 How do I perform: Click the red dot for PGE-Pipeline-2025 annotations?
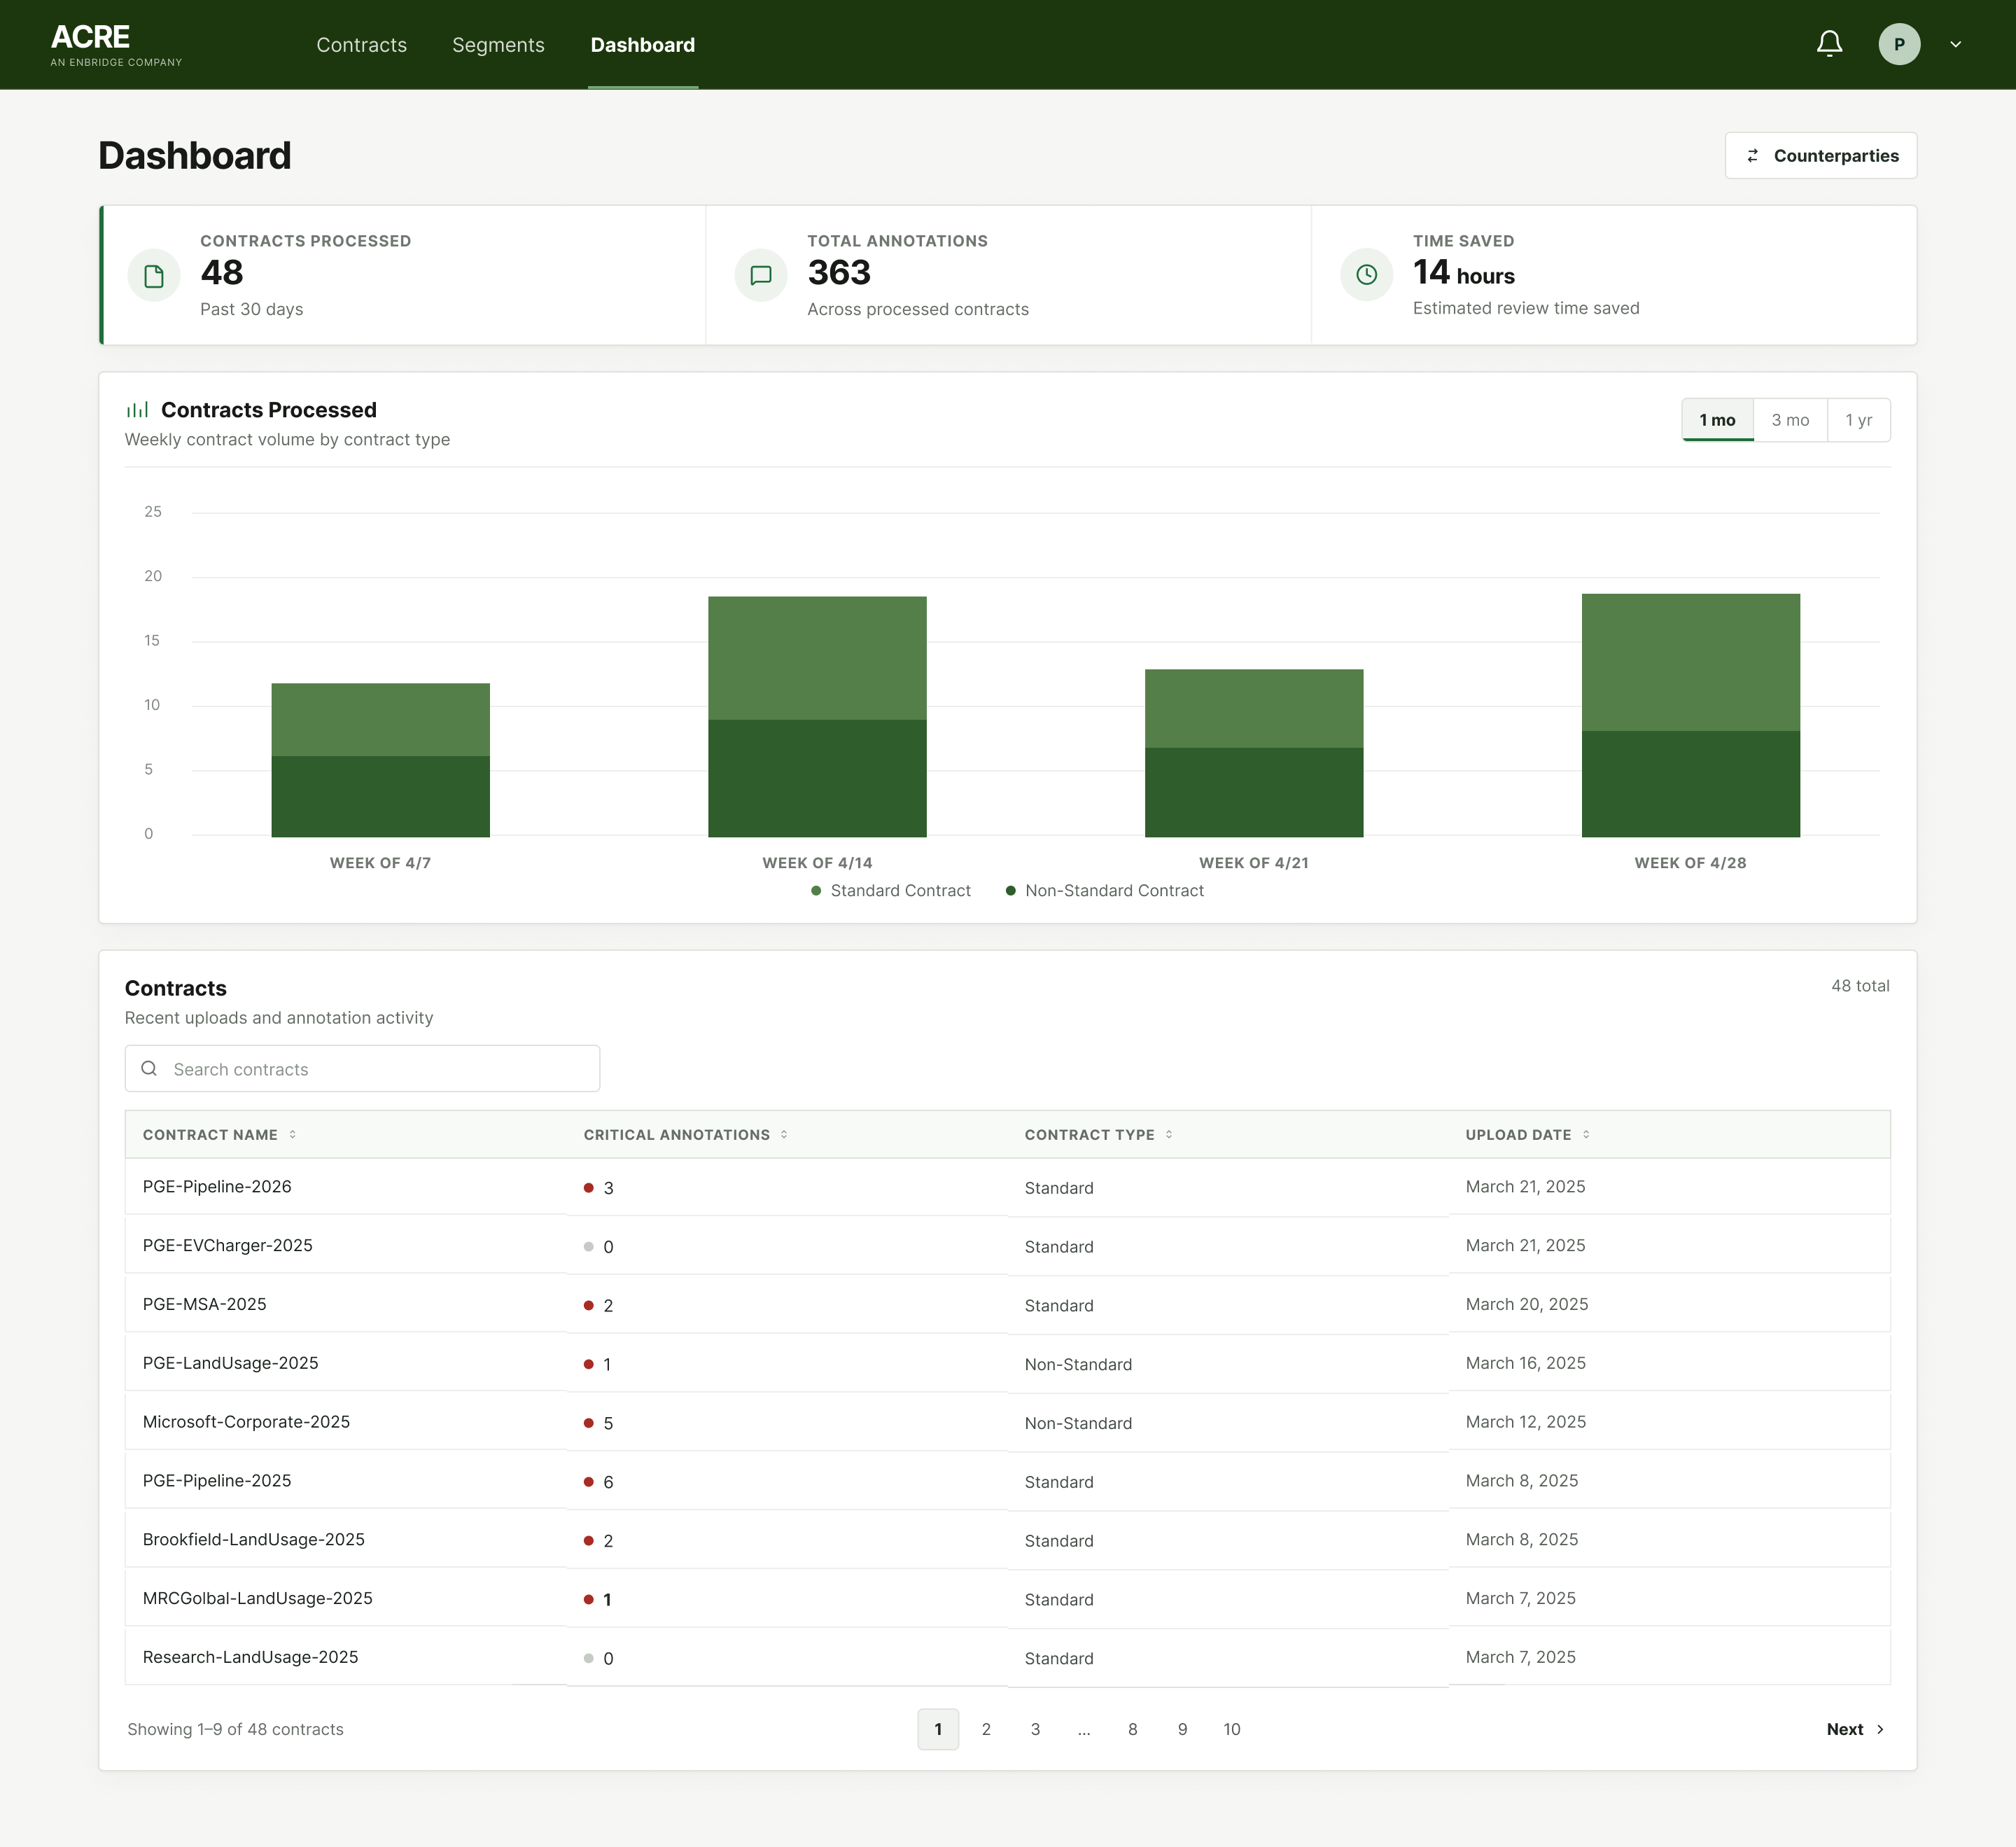click(x=588, y=1482)
